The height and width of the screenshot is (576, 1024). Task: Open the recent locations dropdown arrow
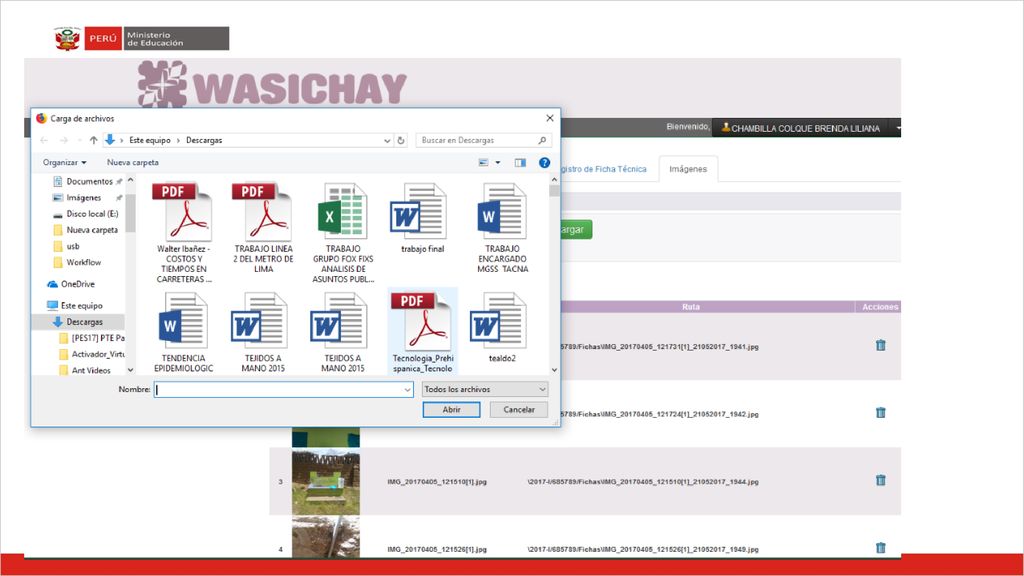click(79, 140)
